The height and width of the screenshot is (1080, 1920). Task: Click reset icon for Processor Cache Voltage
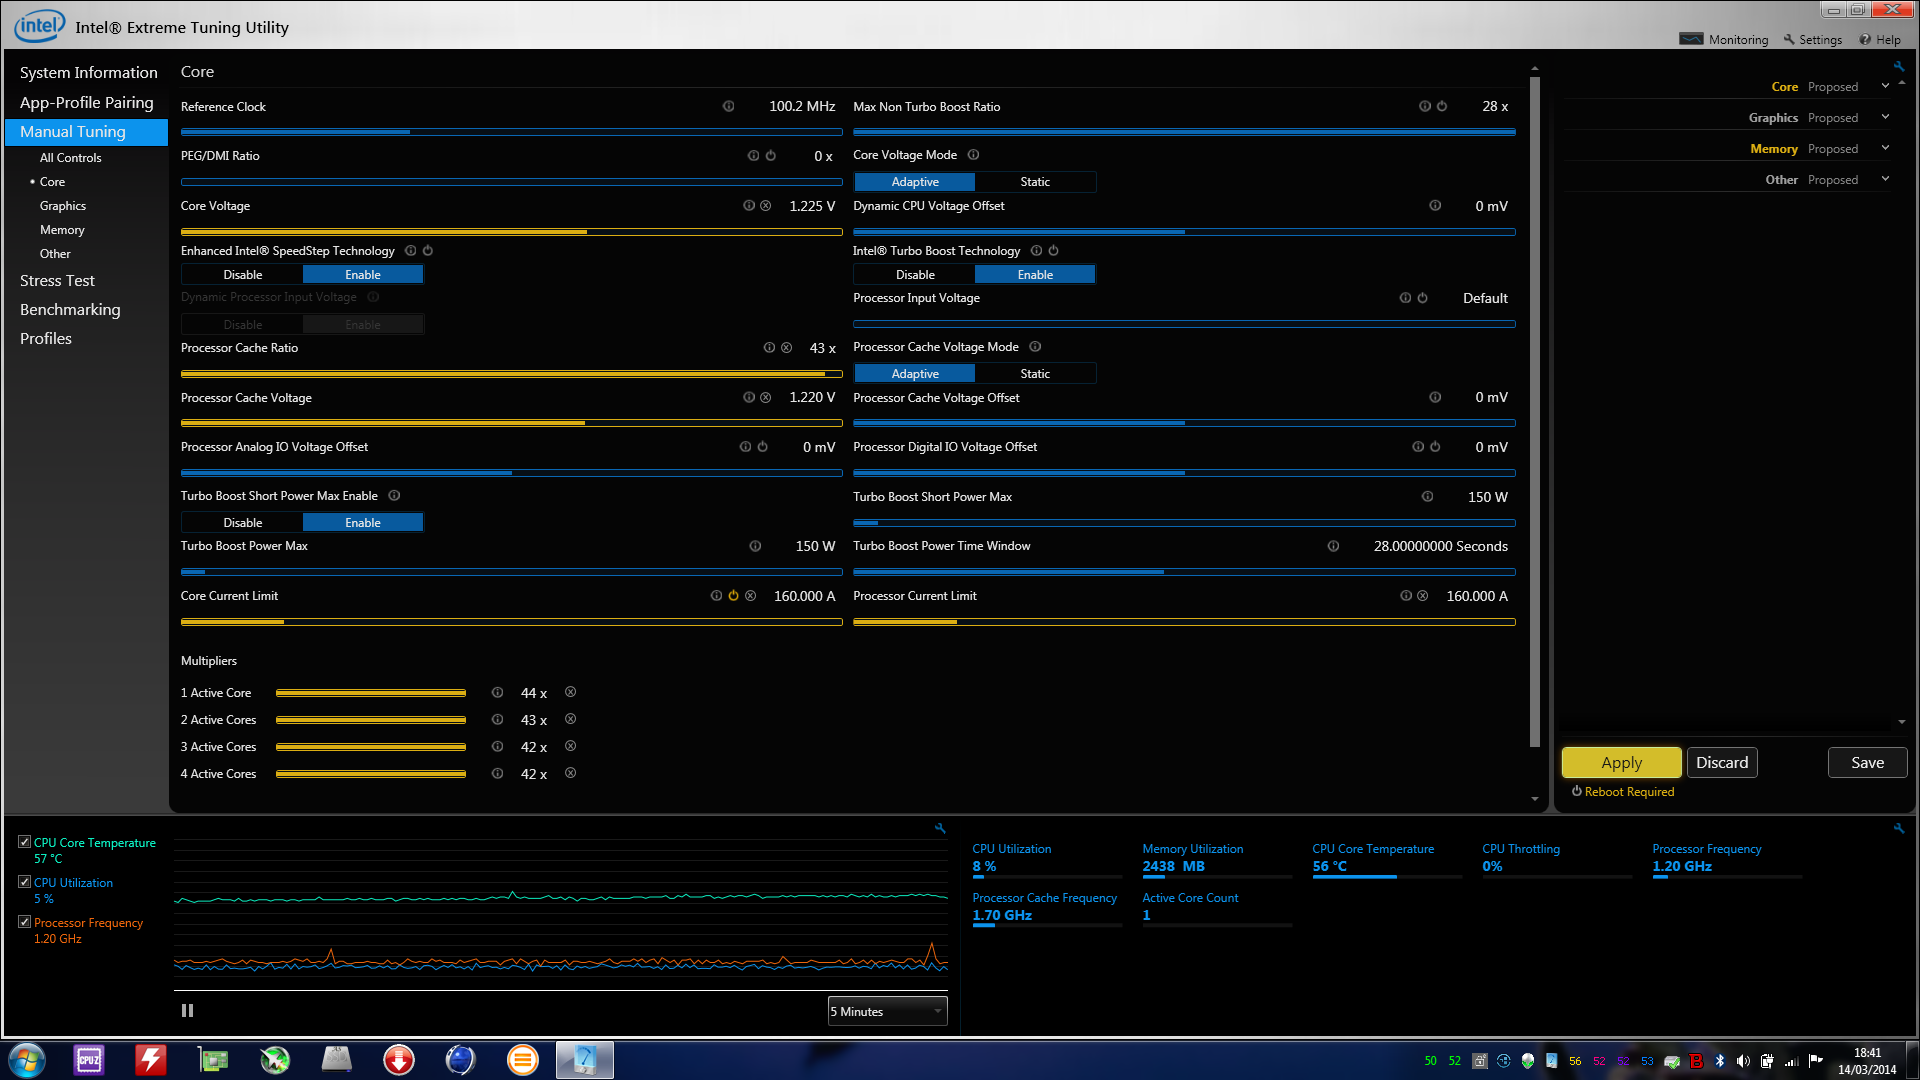tap(766, 397)
